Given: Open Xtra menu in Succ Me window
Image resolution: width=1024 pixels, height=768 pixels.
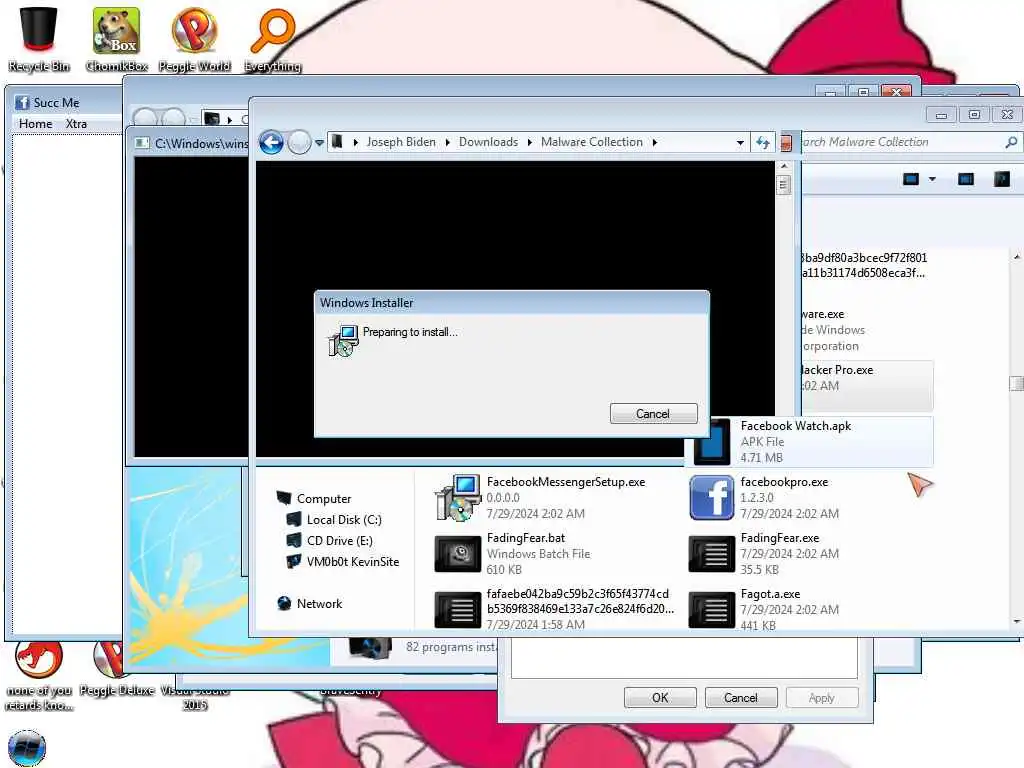Looking at the screenshot, I should pos(76,123).
